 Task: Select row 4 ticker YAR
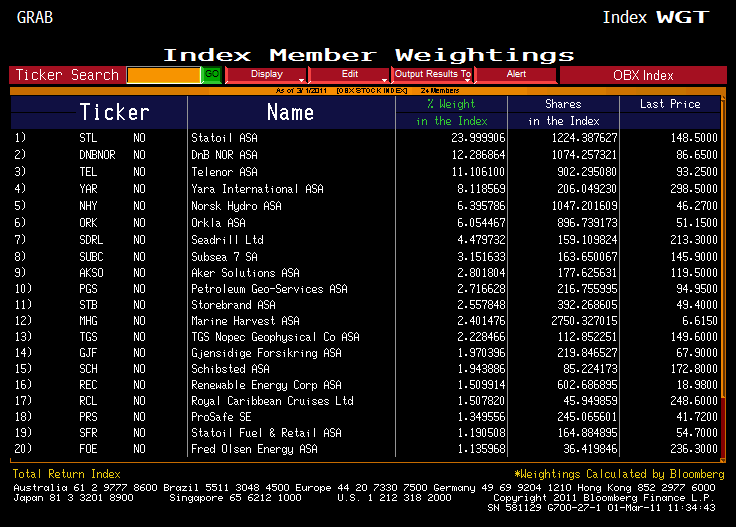tap(88, 189)
